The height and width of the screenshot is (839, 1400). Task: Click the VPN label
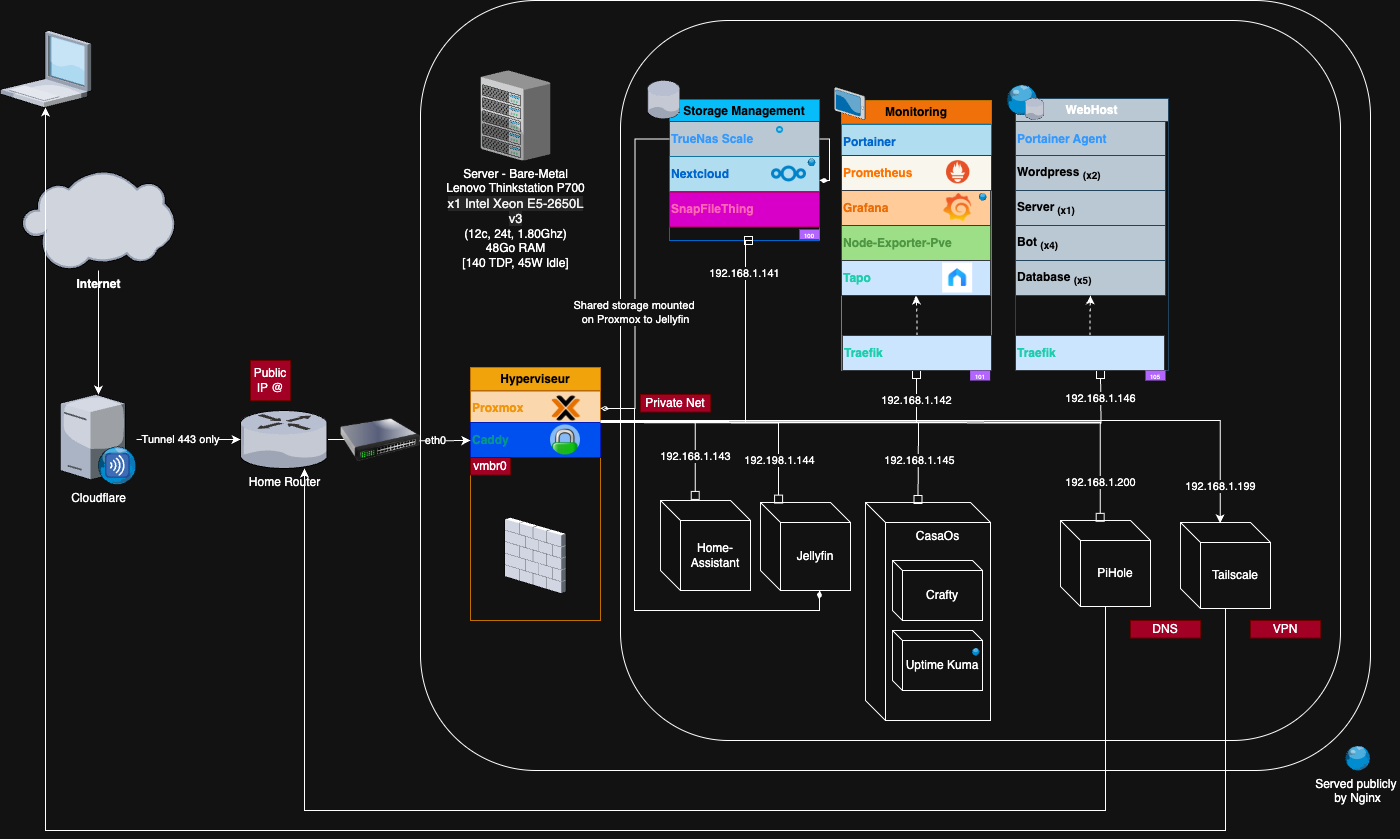pos(1285,629)
